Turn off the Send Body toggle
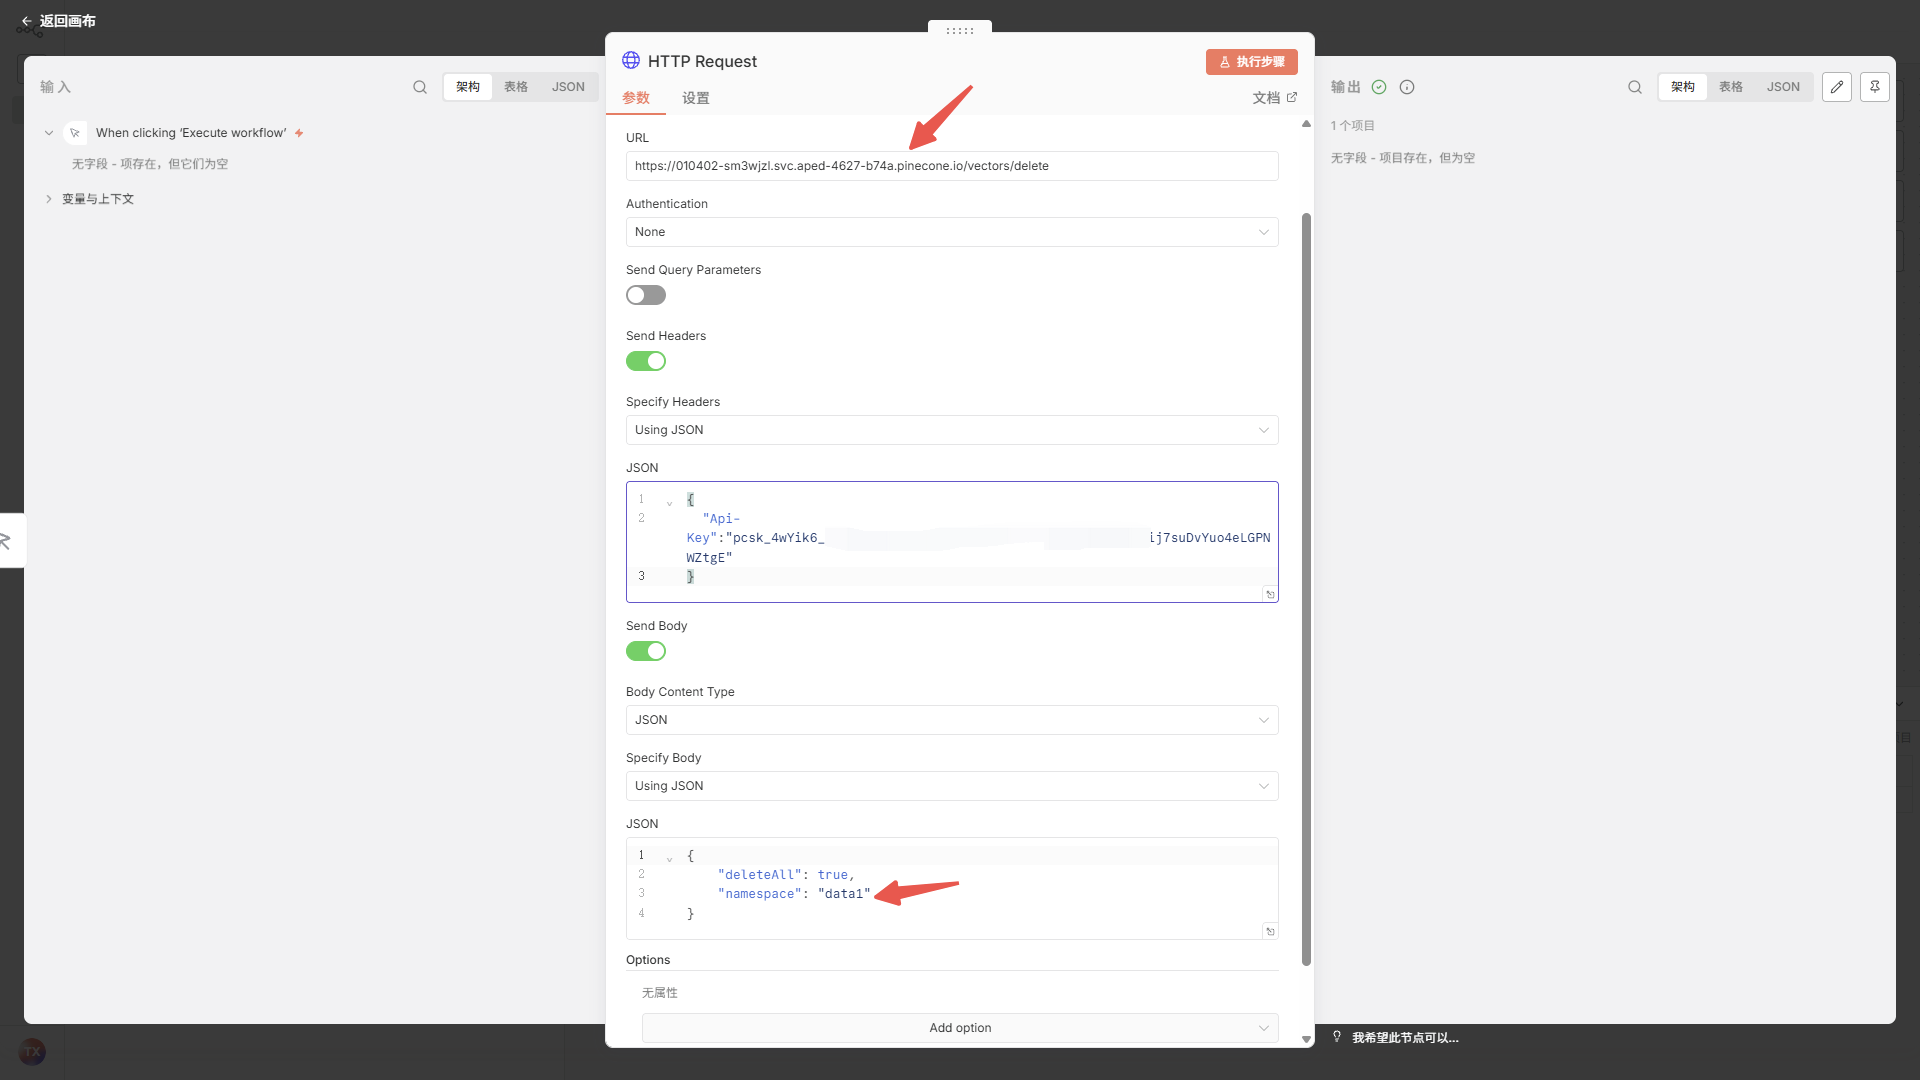The width and height of the screenshot is (1920, 1080). tap(646, 651)
